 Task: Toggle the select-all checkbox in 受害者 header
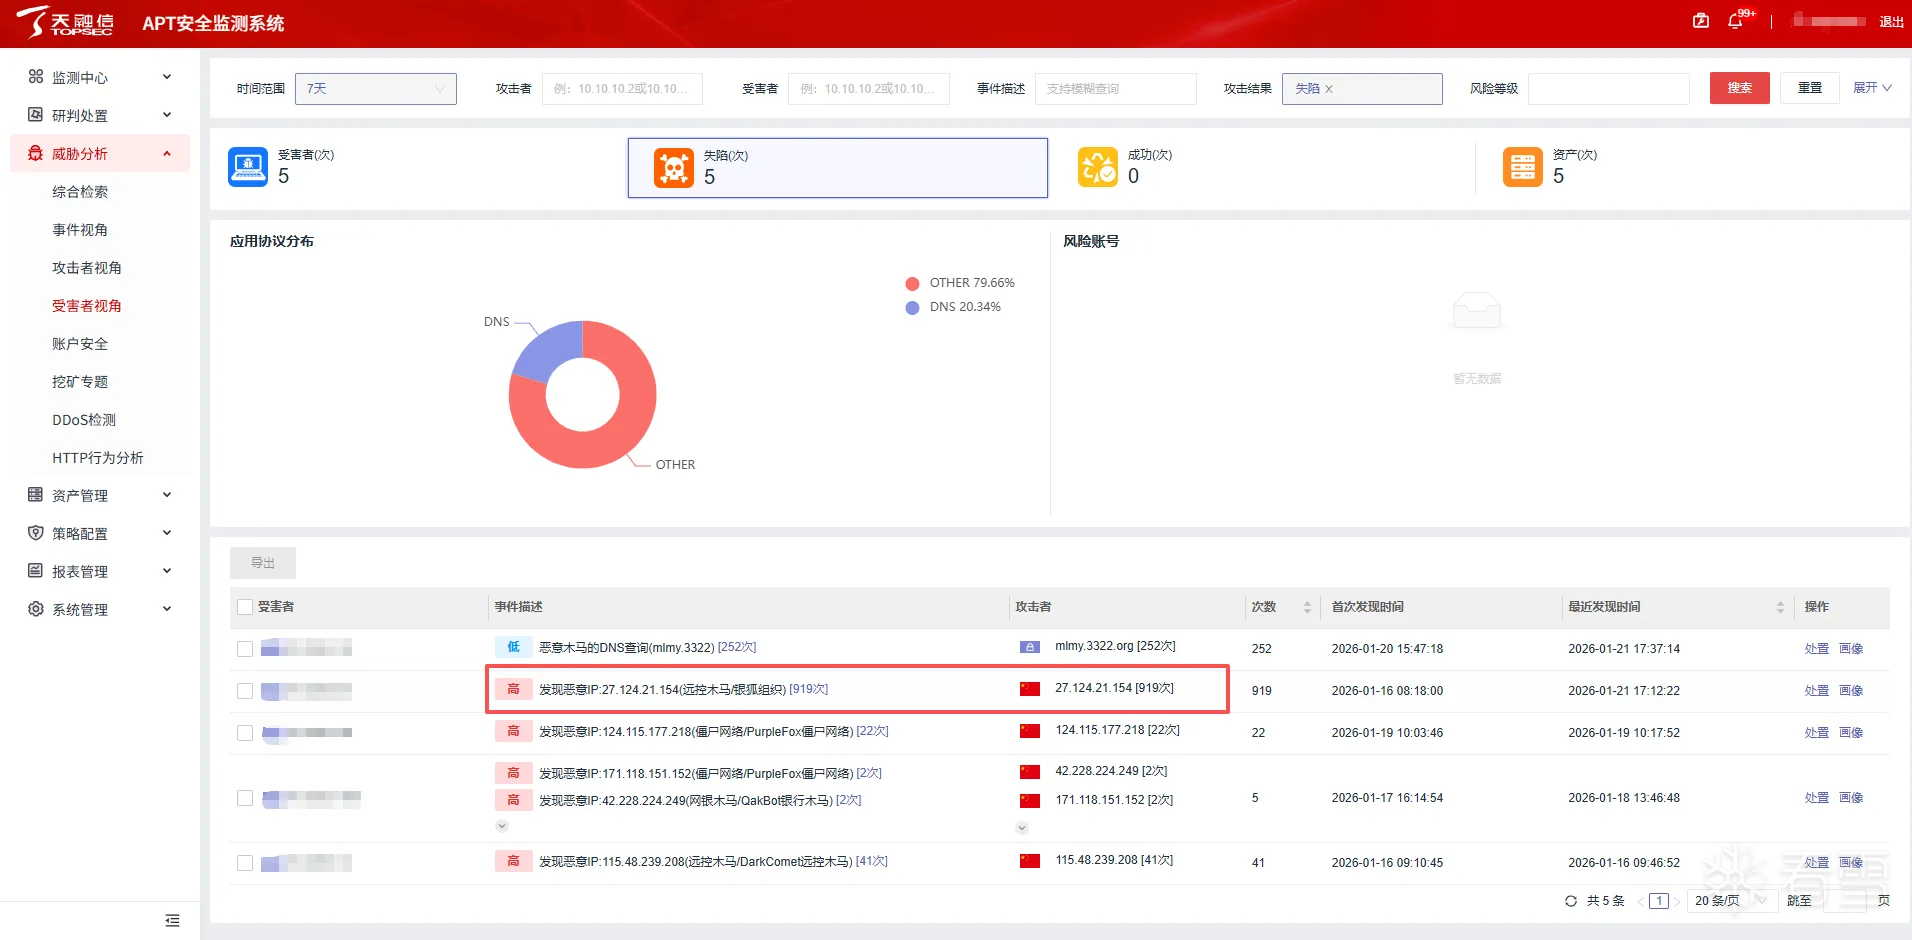tap(245, 607)
